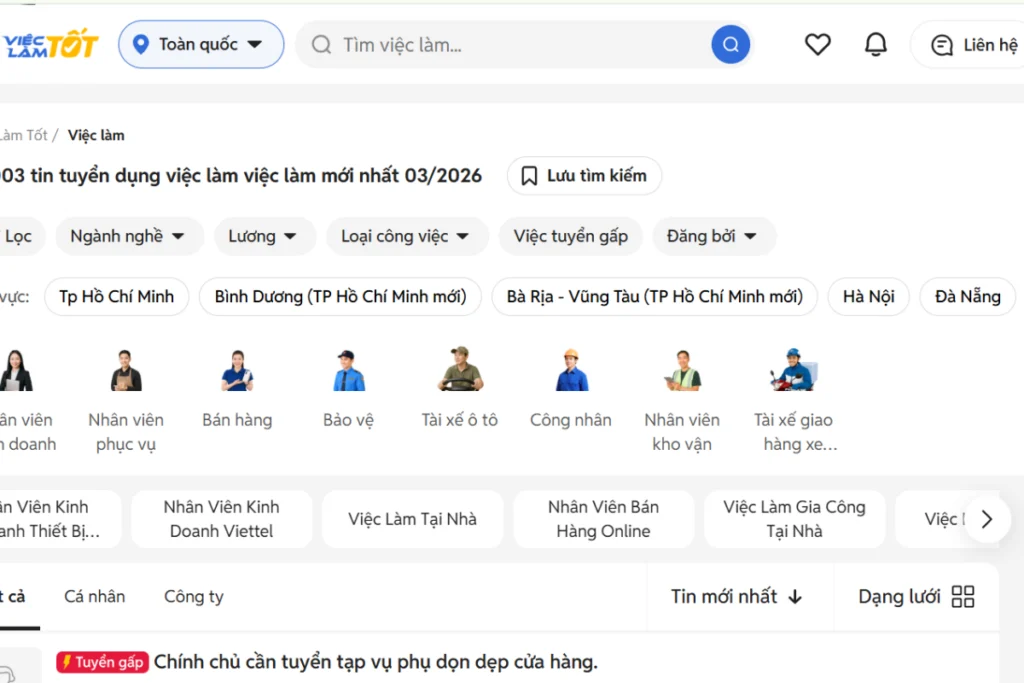Open saved jobs heart icon

click(x=818, y=44)
